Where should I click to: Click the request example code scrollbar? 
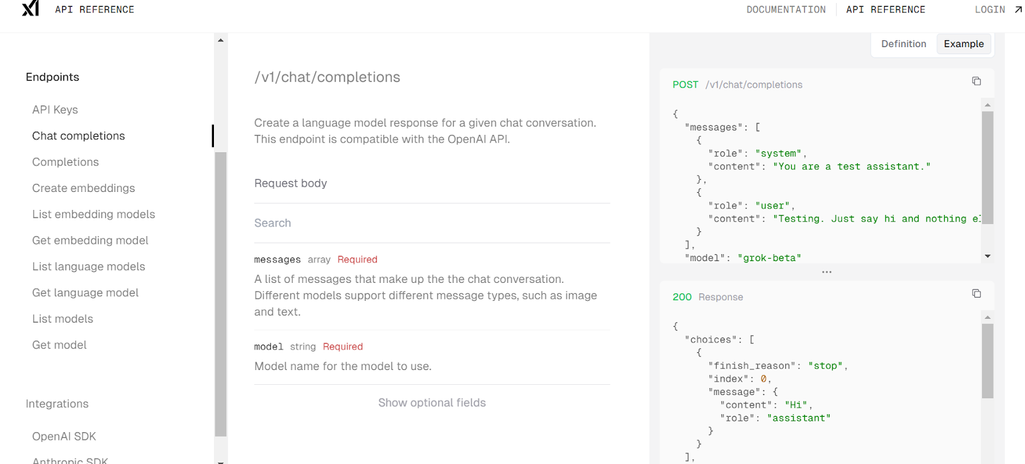(x=988, y=167)
